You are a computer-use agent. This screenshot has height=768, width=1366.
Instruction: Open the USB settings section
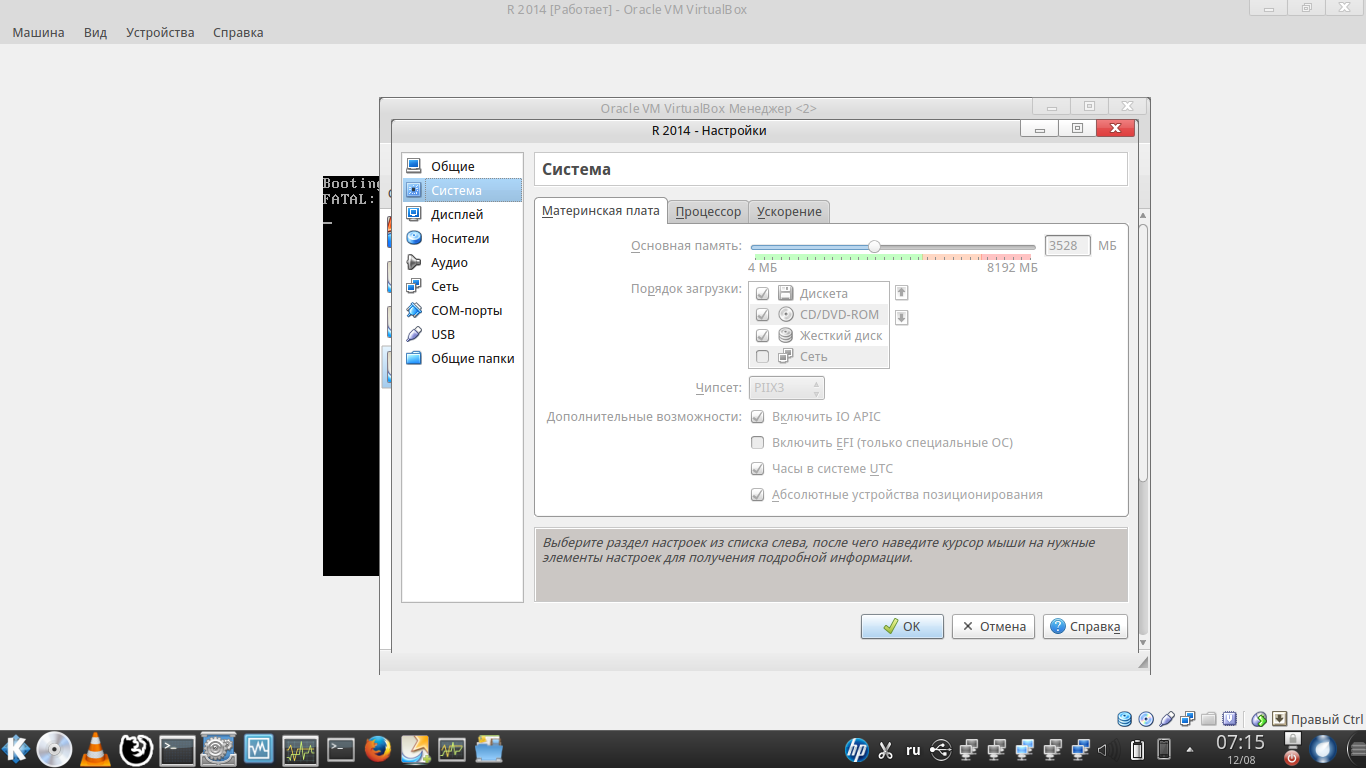click(442, 334)
